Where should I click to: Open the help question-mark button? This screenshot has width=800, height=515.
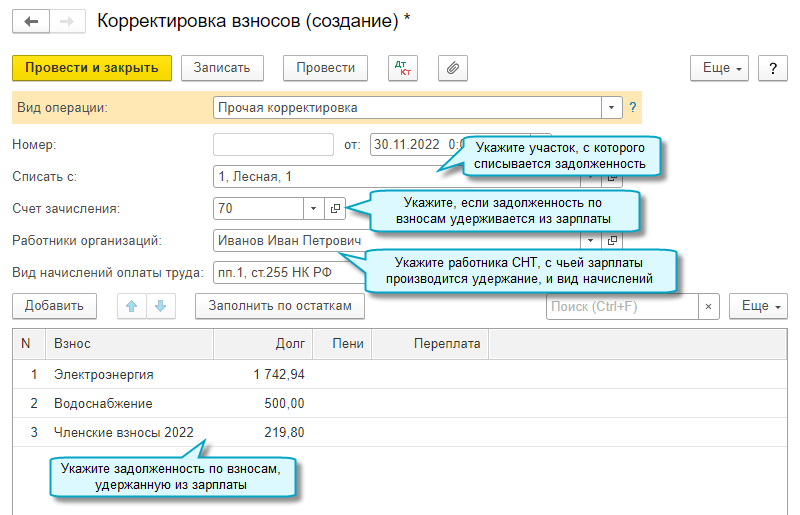click(x=772, y=68)
